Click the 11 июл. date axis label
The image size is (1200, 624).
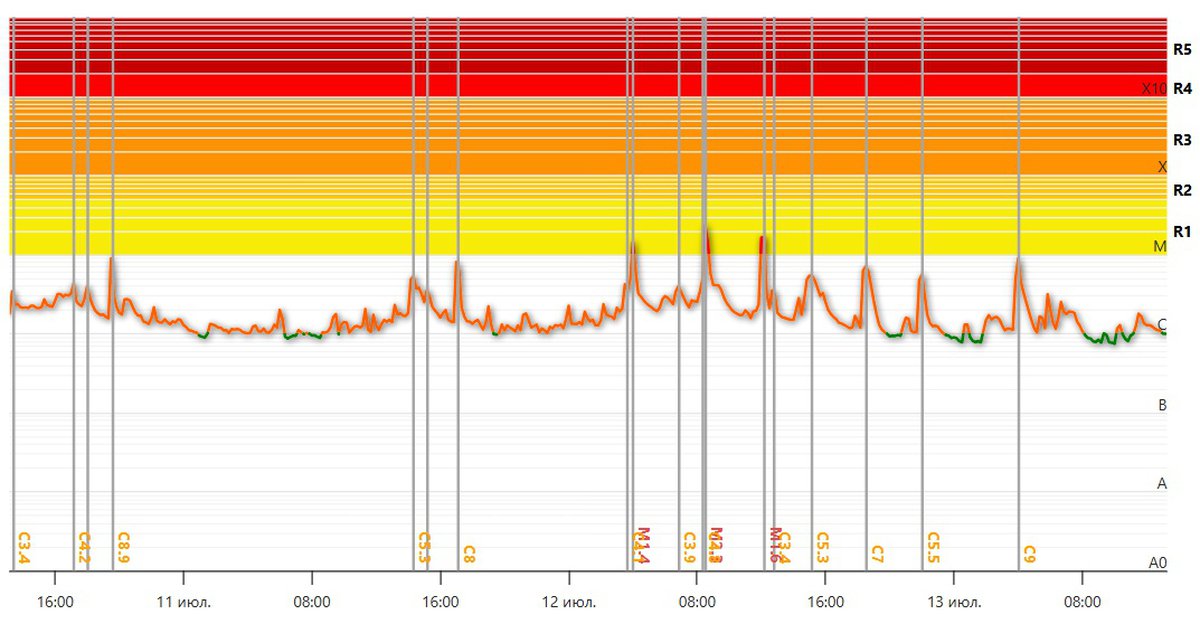(x=183, y=603)
